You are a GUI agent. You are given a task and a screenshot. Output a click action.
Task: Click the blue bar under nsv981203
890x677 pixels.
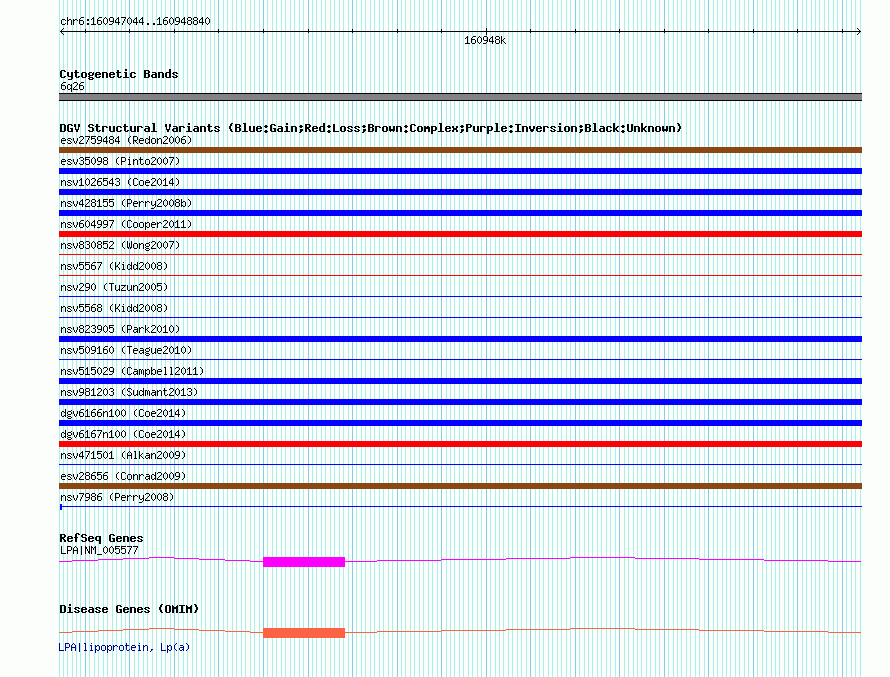coord(460,402)
